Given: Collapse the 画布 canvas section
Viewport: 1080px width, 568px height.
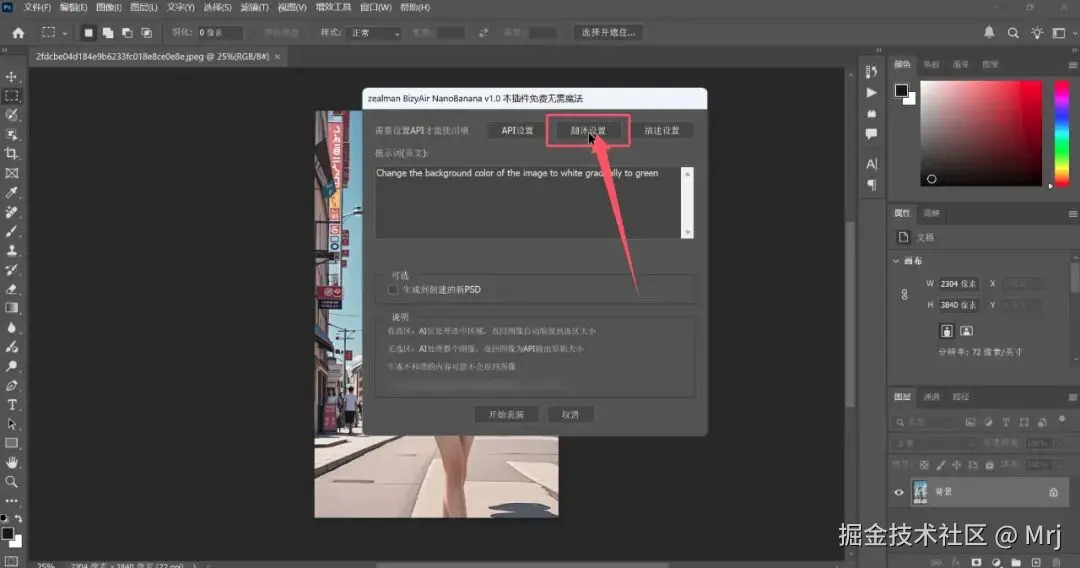Looking at the screenshot, I should 896,261.
